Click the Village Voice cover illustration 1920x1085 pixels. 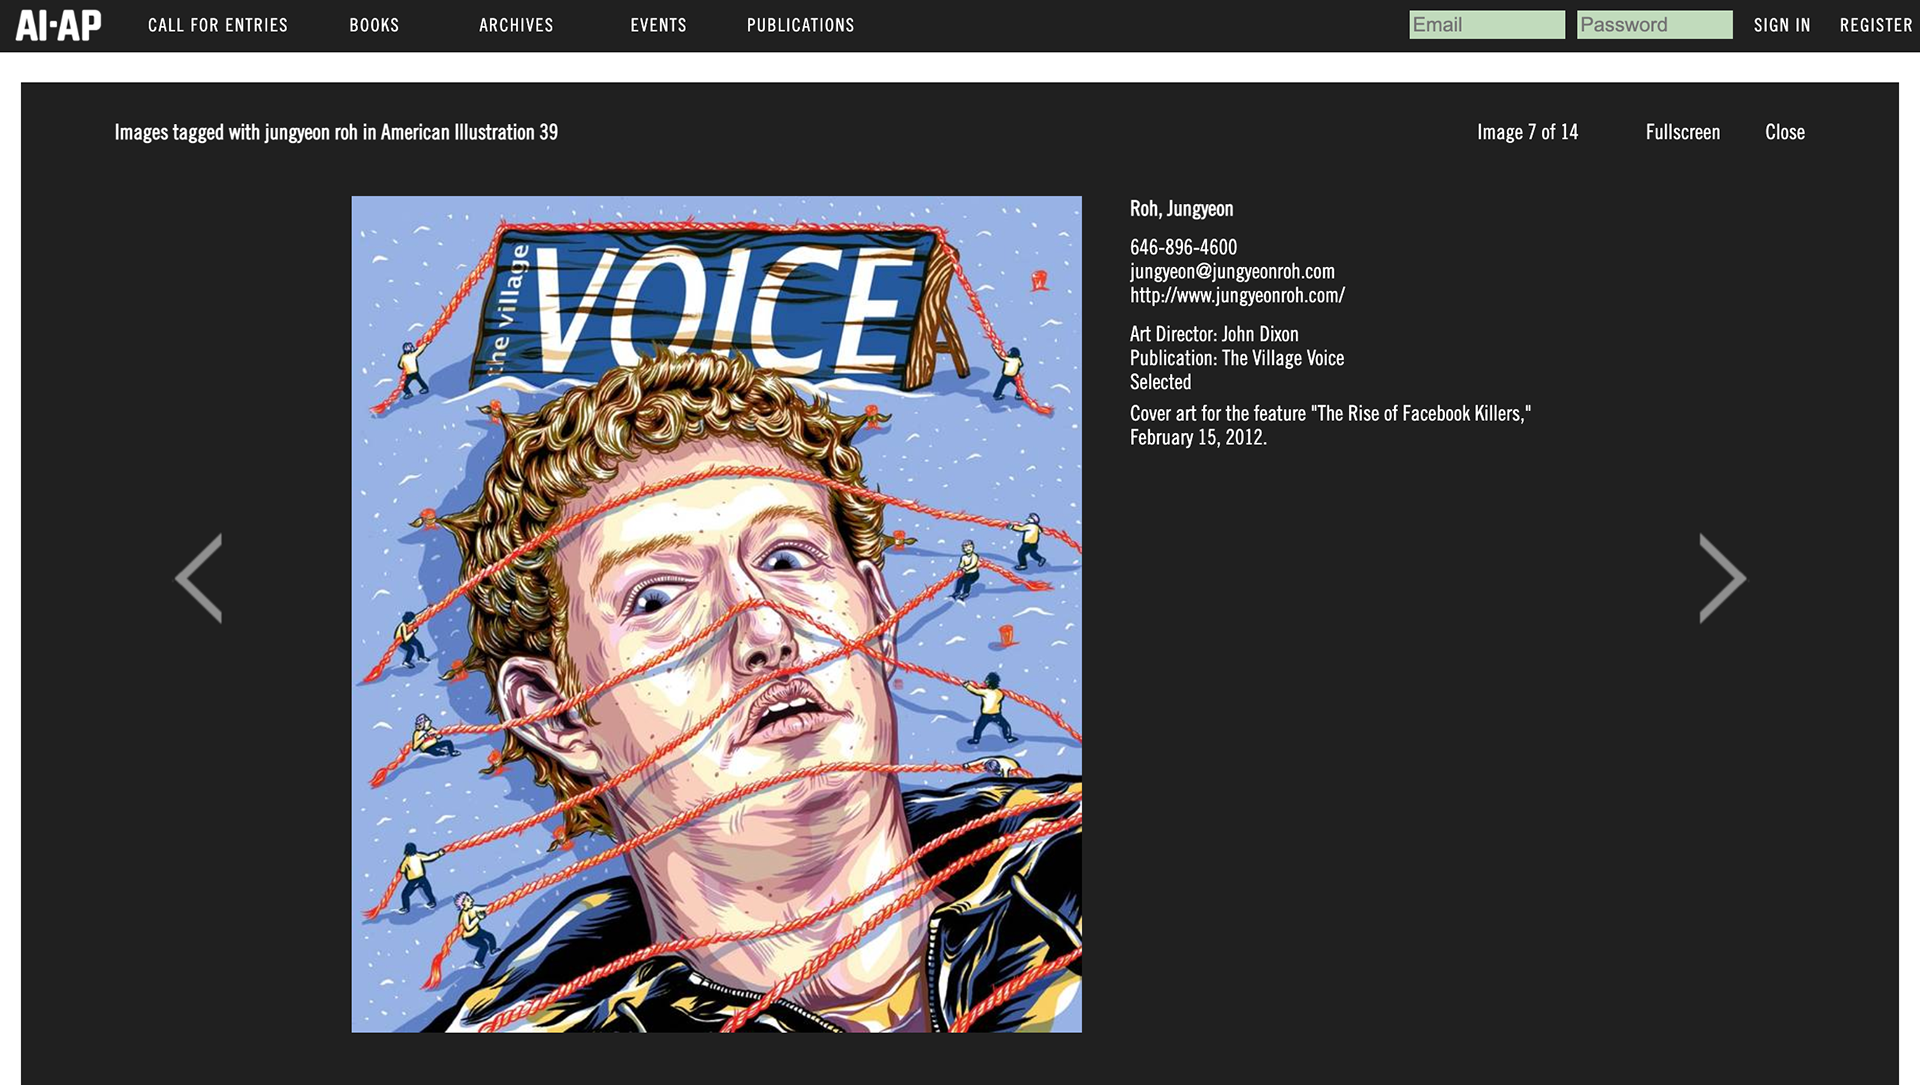pyautogui.click(x=716, y=614)
